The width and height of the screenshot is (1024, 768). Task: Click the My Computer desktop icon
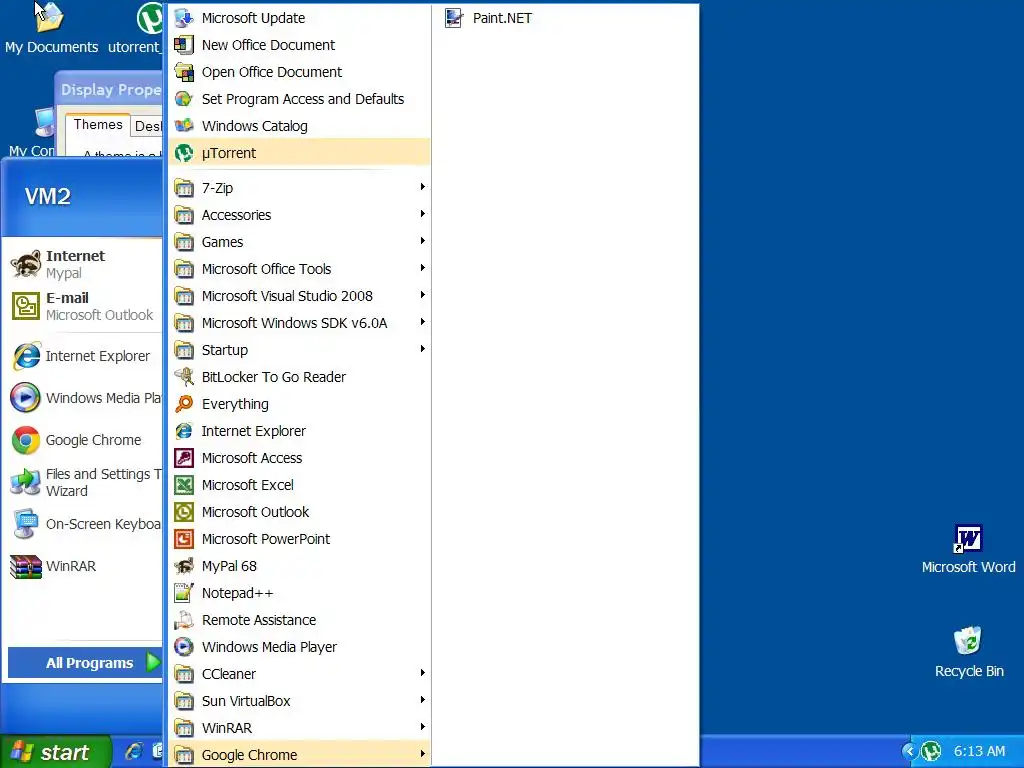[x=34, y=133]
